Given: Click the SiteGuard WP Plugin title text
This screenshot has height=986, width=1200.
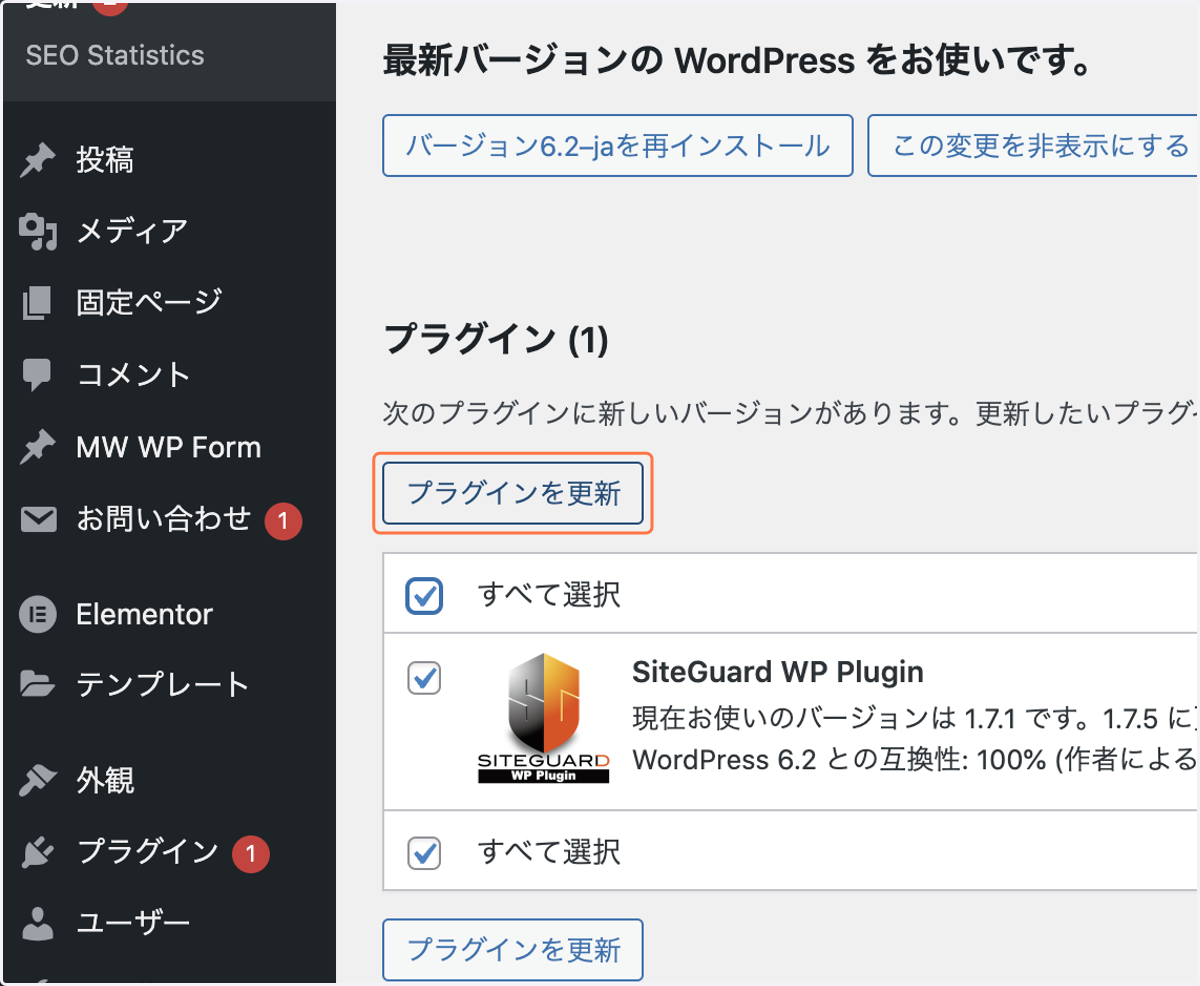Looking at the screenshot, I should [x=778, y=671].
